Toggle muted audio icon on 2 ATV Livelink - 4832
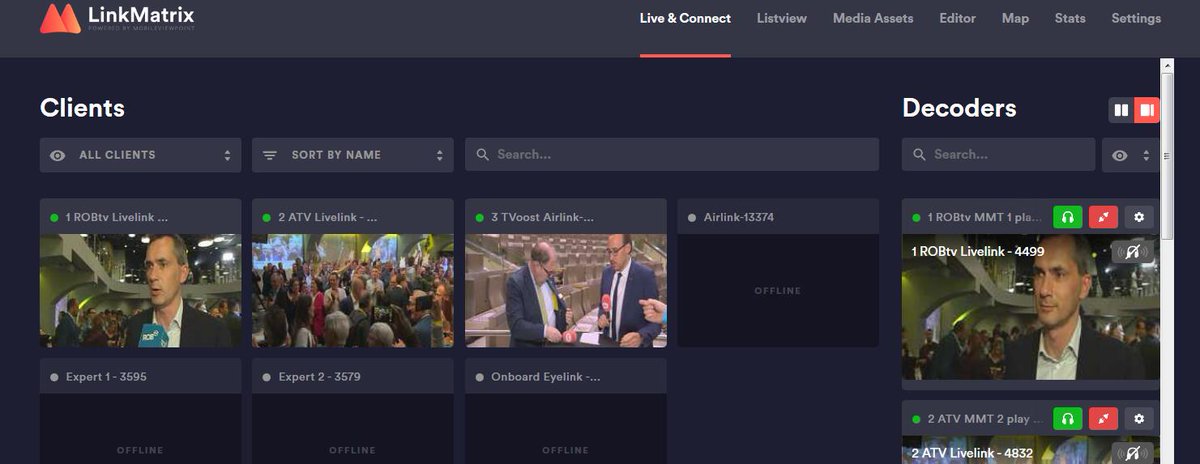Image resolution: width=1200 pixels, height=464 pixels. pyautogui.click(x=1133, y=453)
